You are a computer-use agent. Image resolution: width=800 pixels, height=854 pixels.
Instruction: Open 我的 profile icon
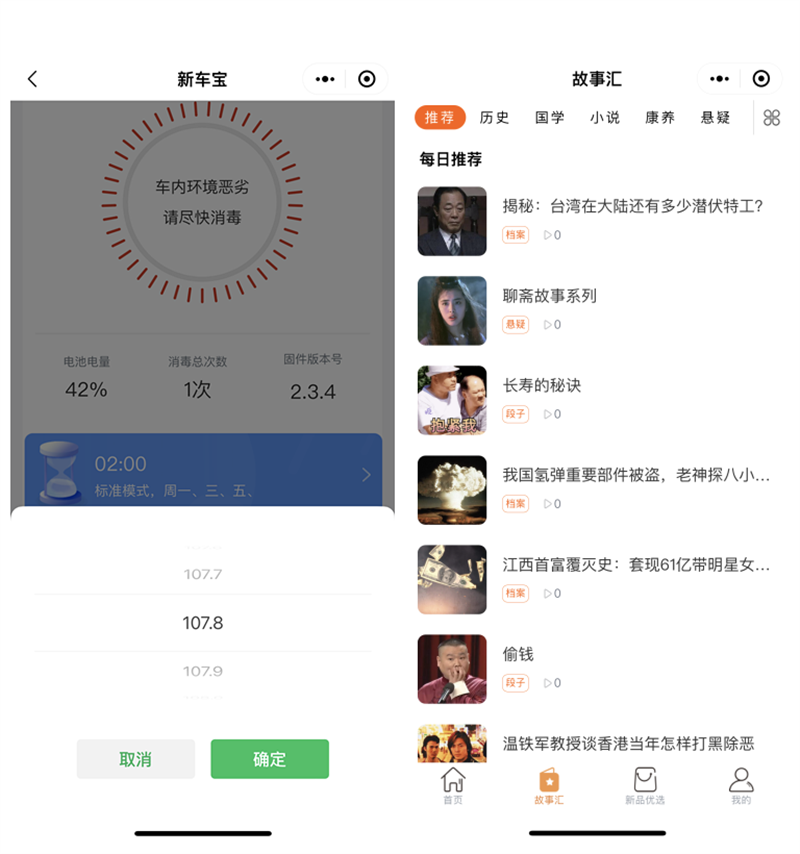coord(741,780)
